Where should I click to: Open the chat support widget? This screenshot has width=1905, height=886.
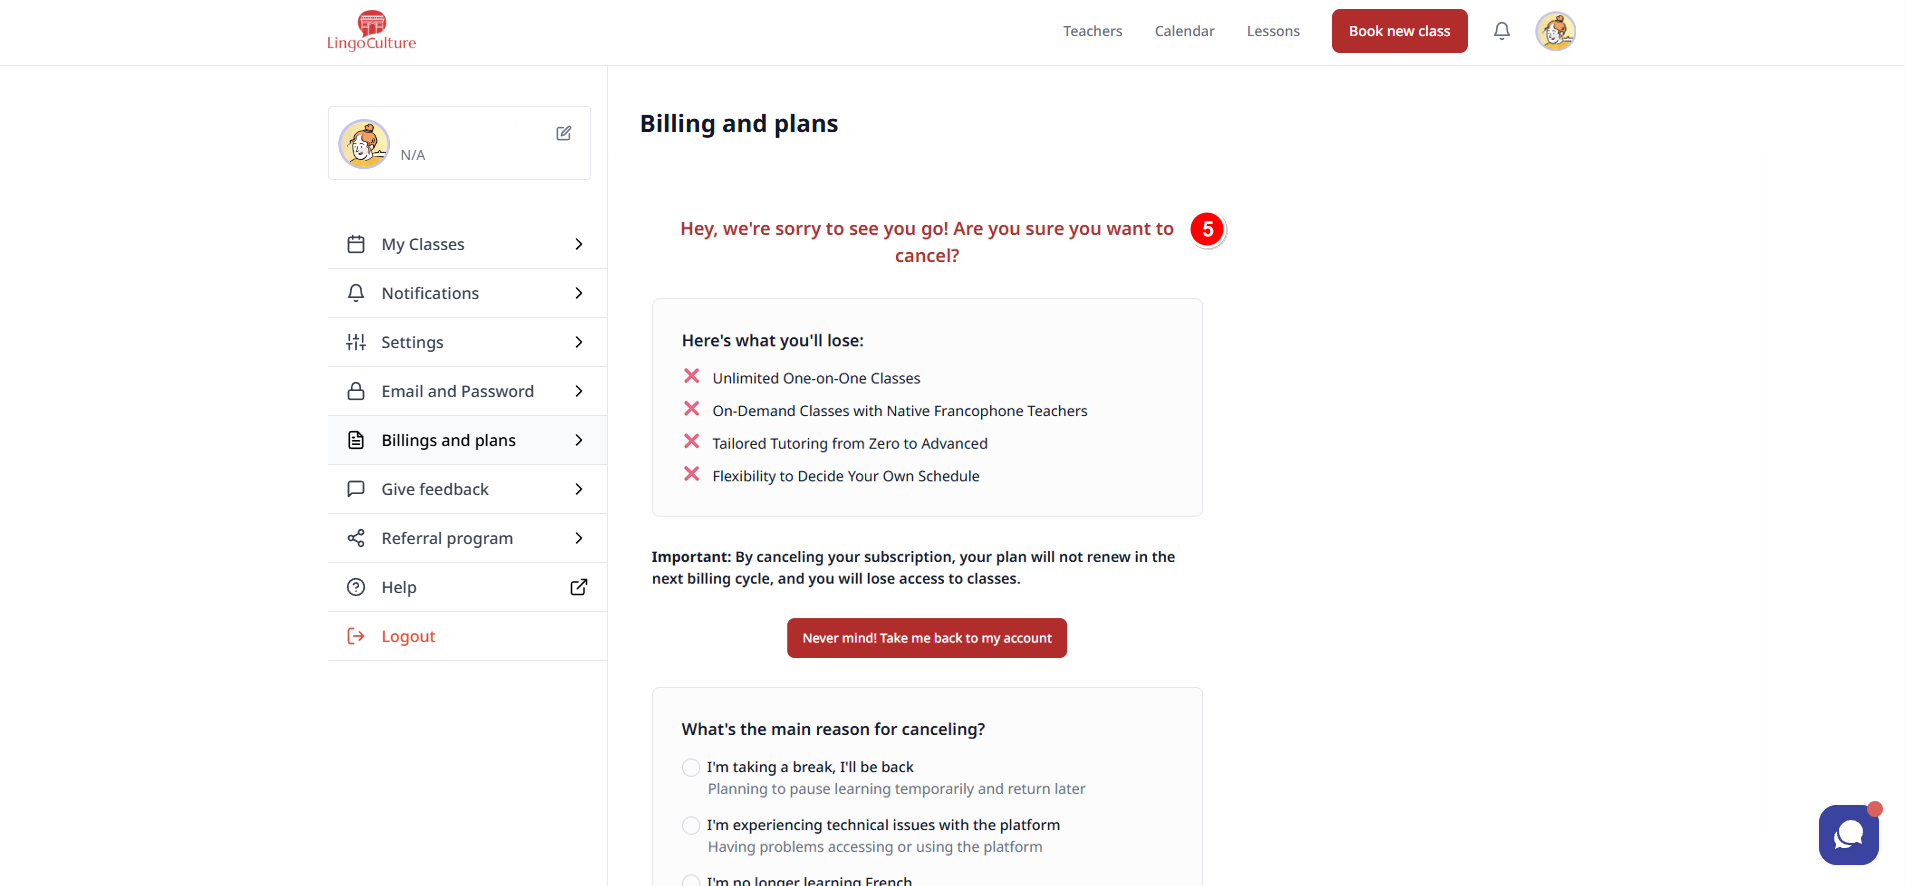coord(1848,834)
